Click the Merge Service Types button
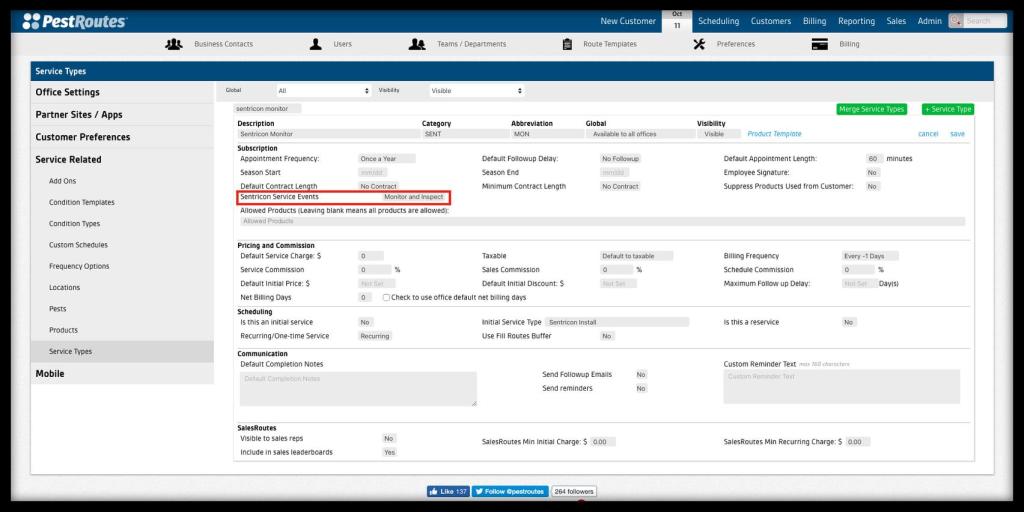 (x=871, y=109)
